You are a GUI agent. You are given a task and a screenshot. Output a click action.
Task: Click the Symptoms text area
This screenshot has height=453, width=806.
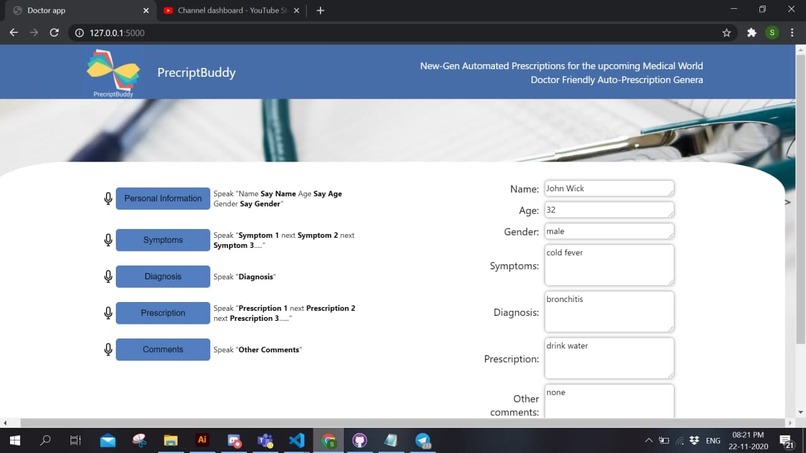609,265
